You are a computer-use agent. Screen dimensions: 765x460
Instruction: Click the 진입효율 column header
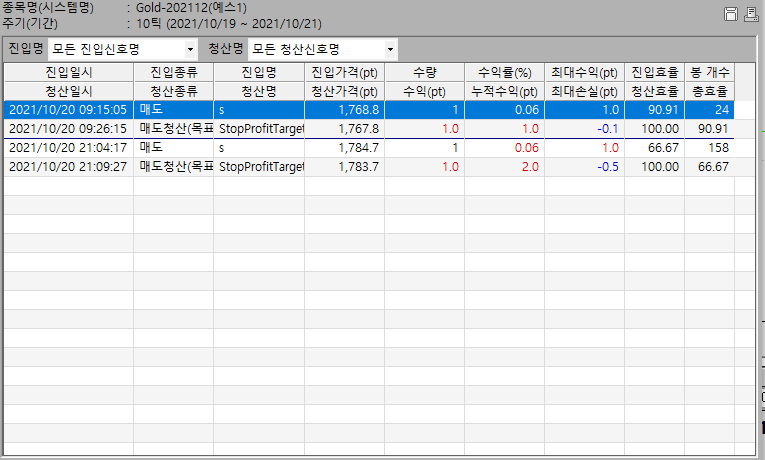tap(655, 72)
